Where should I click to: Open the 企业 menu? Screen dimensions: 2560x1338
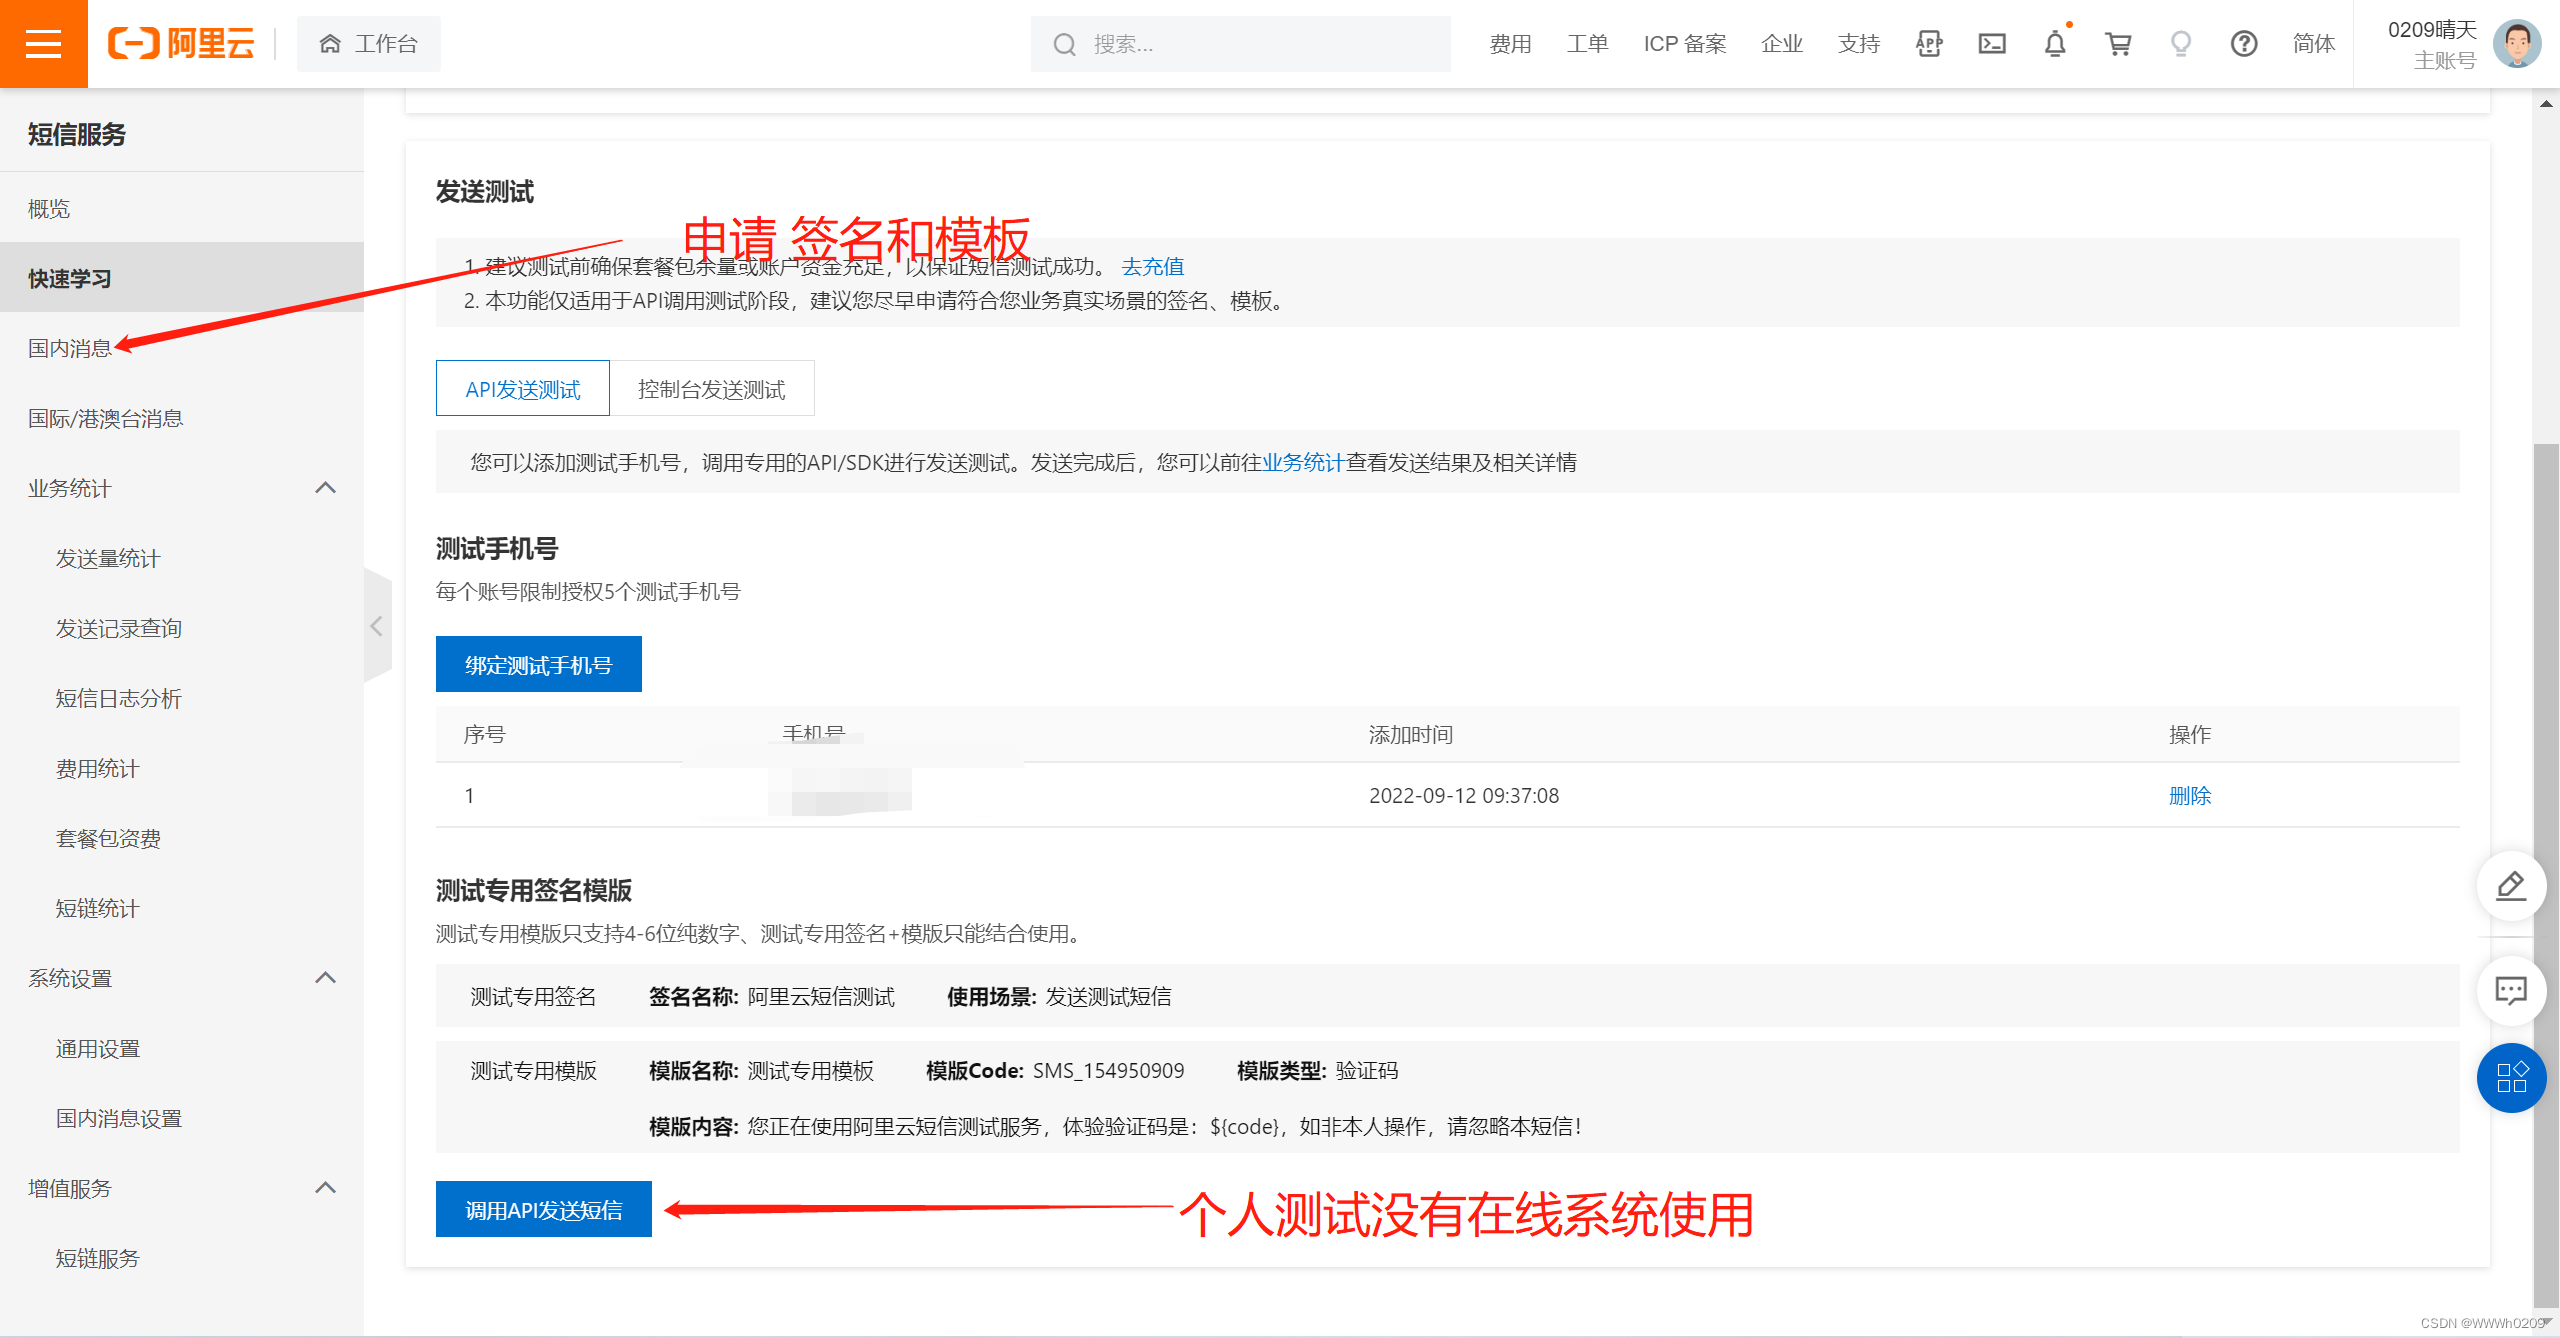coord(1781,44)
